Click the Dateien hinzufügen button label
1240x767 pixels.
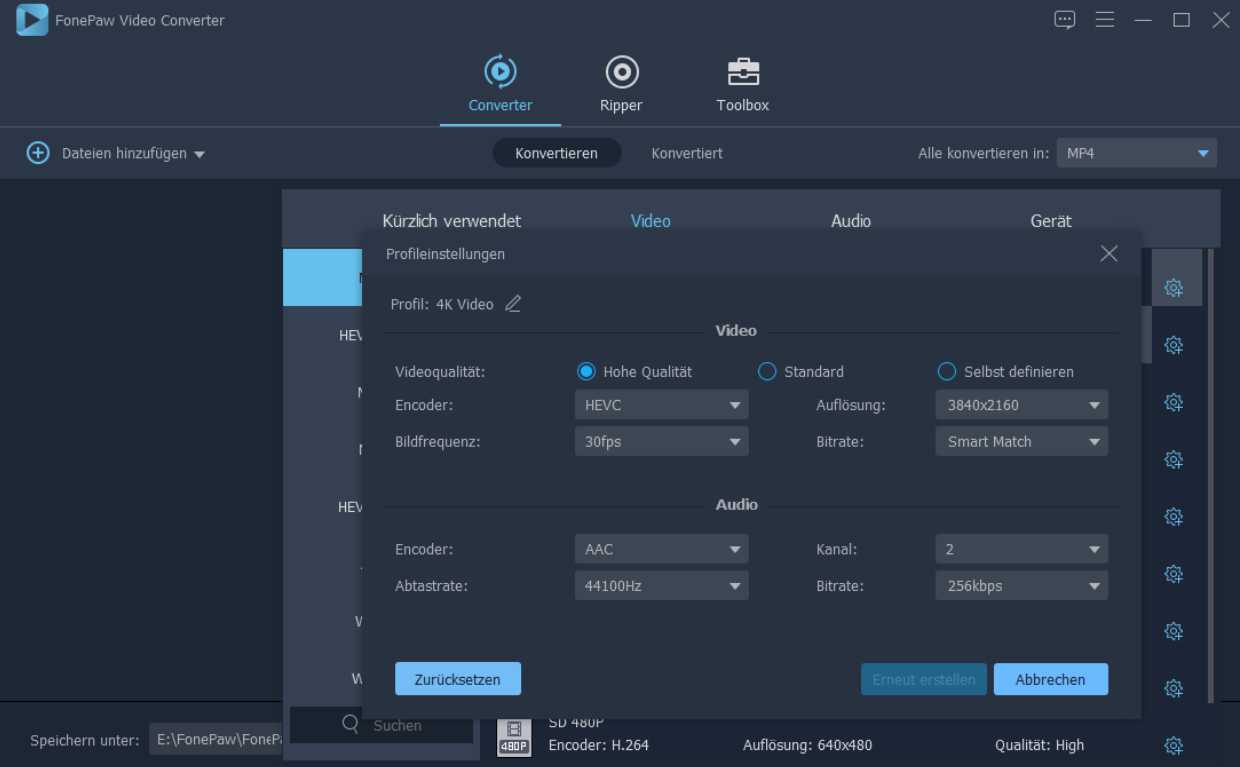pyautogui.click(x=124, y=153)
